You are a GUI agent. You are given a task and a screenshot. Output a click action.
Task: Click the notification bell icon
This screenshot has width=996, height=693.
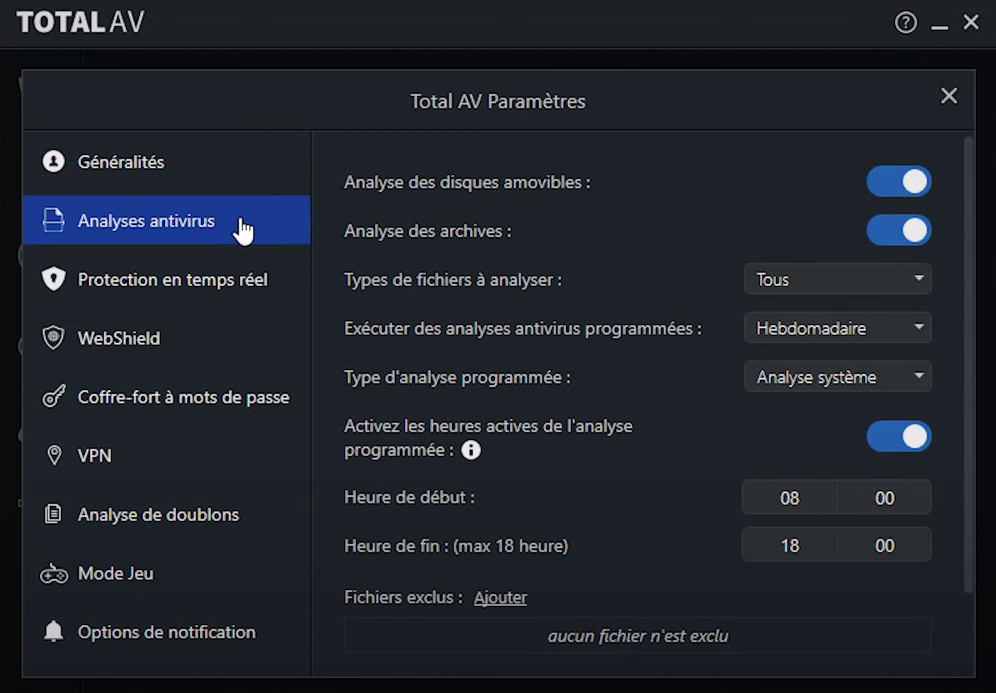(53, 631)
